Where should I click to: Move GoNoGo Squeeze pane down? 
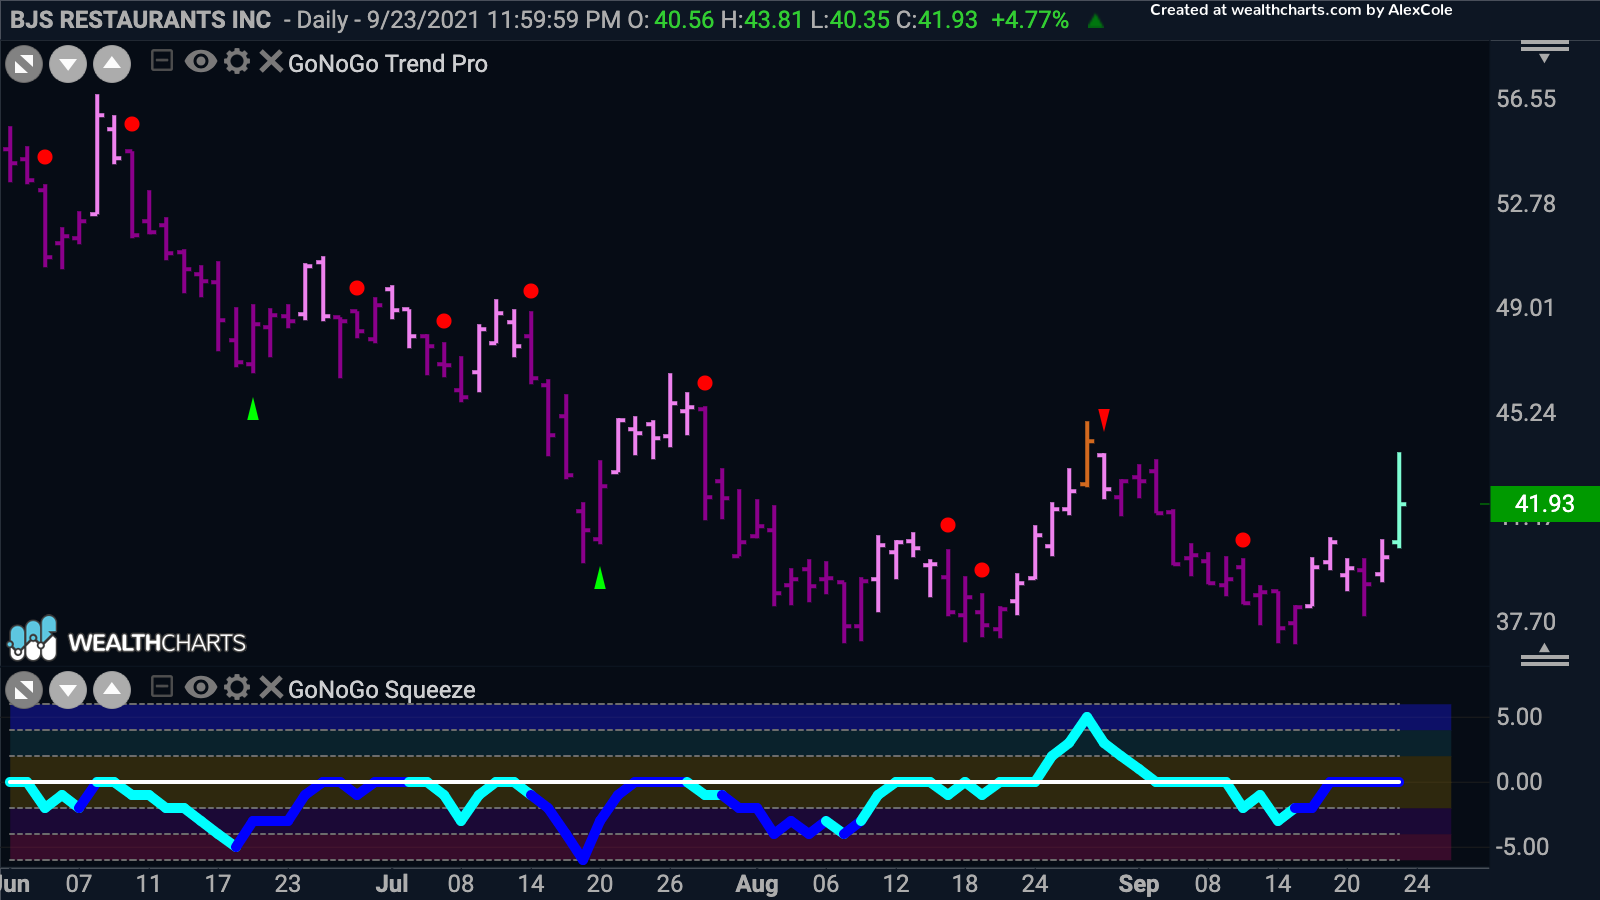[x=68, y=690]
